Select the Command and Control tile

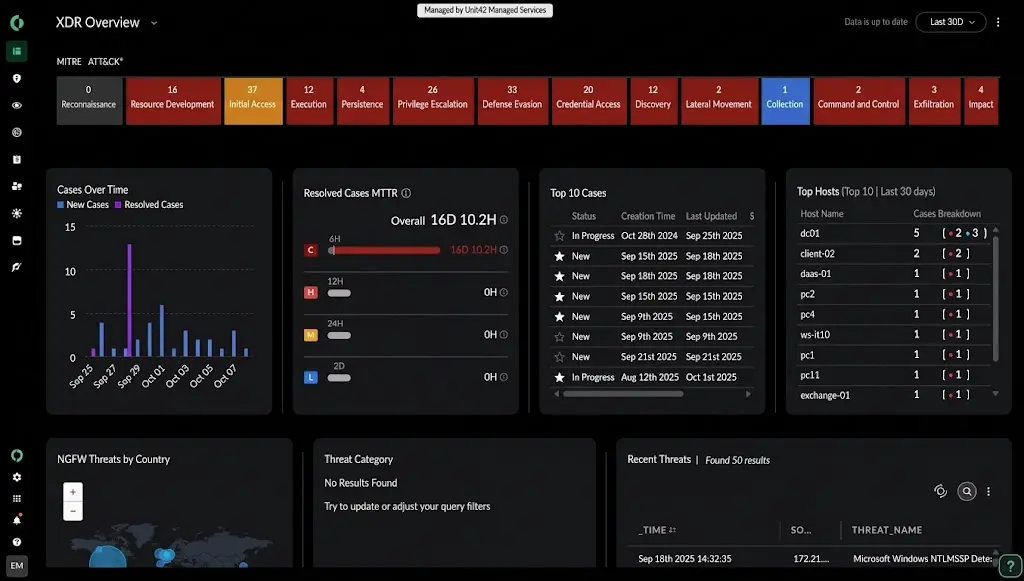tap(859, 101)
